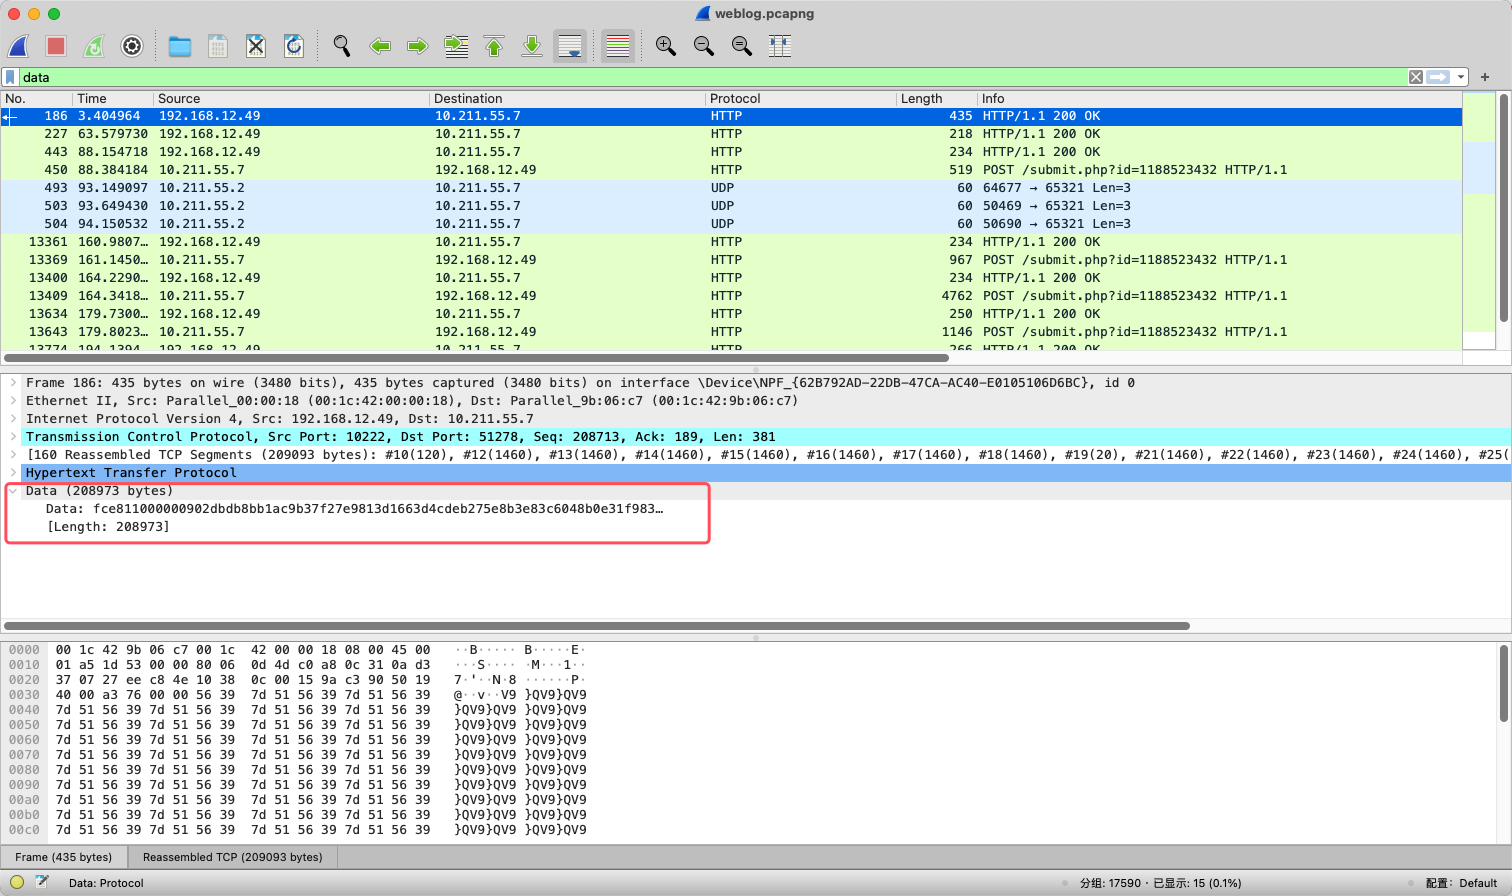The width and height of the screenshot is (1512, 896).
Task: Click intelligent scrollbar packet minimap
Action: 1478,220
